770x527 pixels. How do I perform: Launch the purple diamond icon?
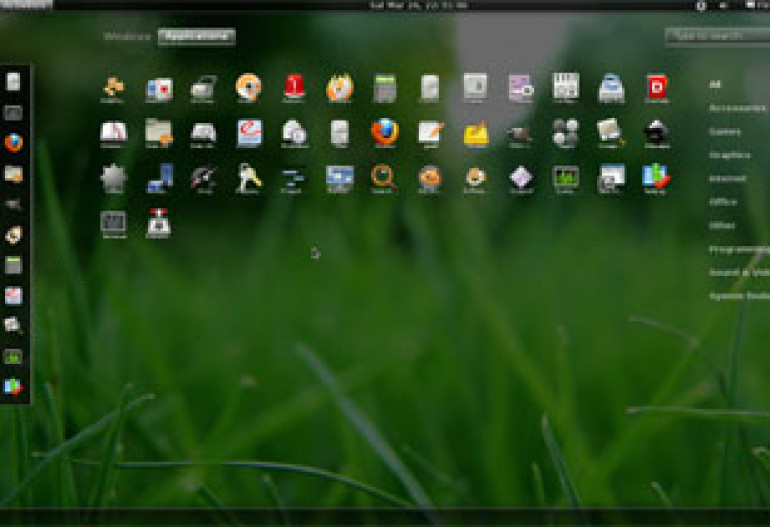click(x=521, y=178)
